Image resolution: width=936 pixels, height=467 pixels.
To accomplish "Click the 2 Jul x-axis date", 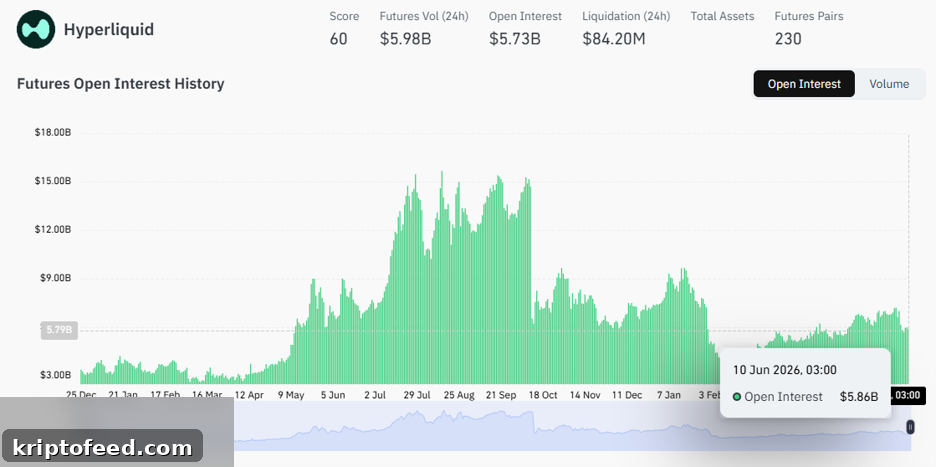I will coord(375,395).
